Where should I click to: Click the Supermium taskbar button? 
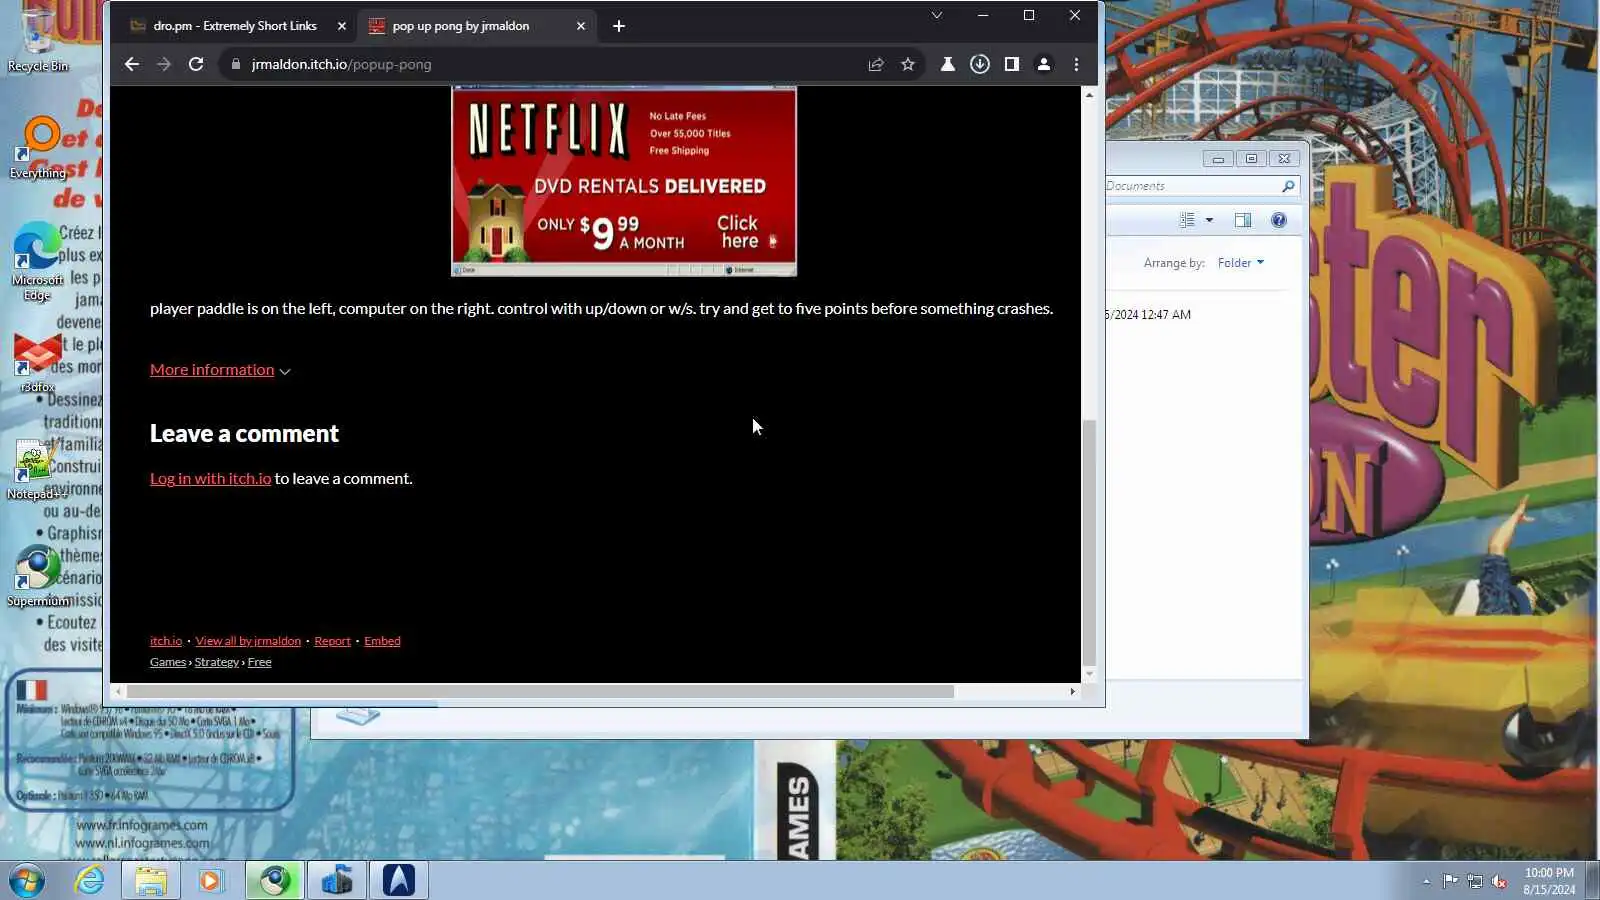coord(274,881)
